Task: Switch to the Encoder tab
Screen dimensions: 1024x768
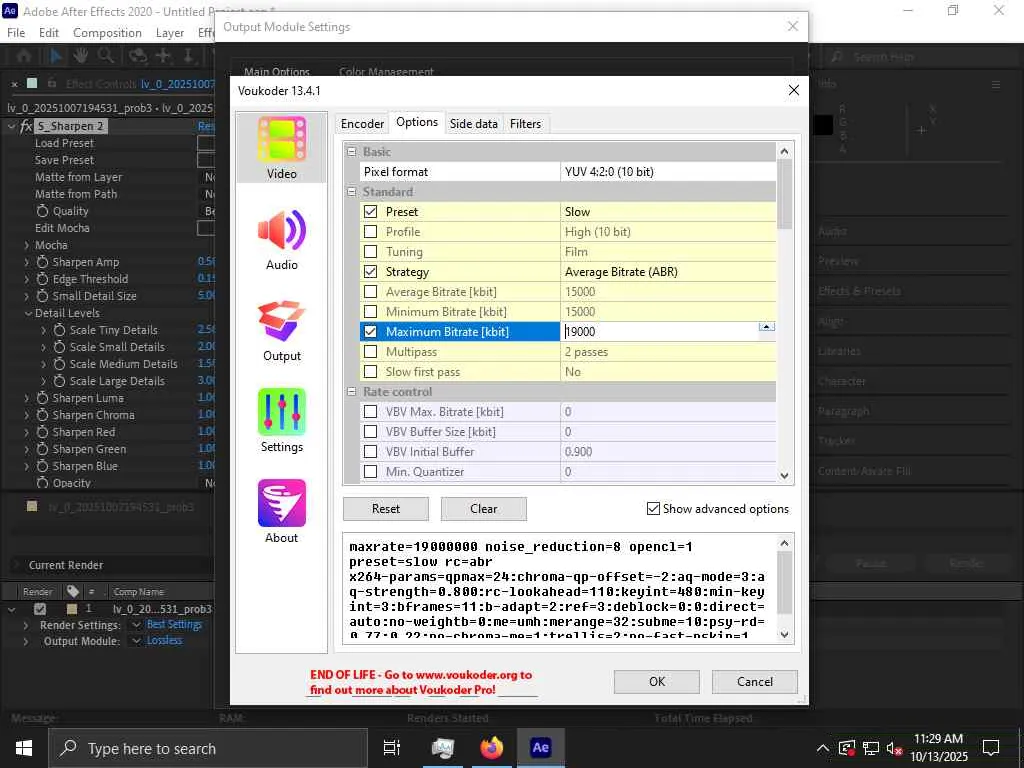Action: 362,124
